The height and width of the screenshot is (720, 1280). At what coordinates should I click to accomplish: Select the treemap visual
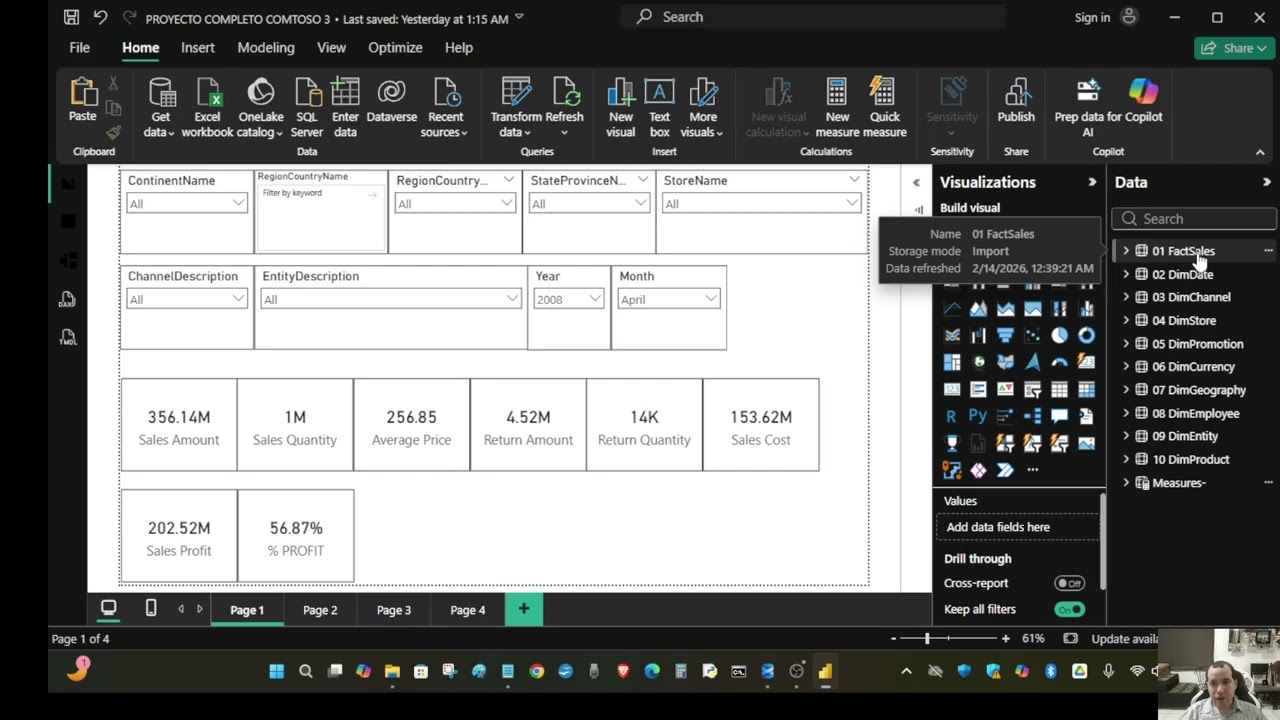tap(952, 362)
